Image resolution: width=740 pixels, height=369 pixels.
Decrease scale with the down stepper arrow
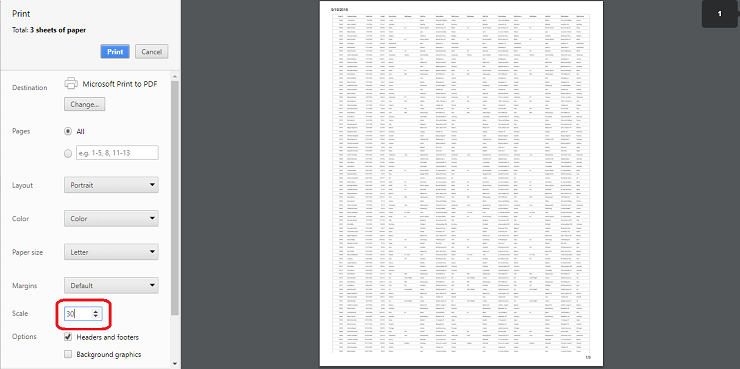point(96,316)
